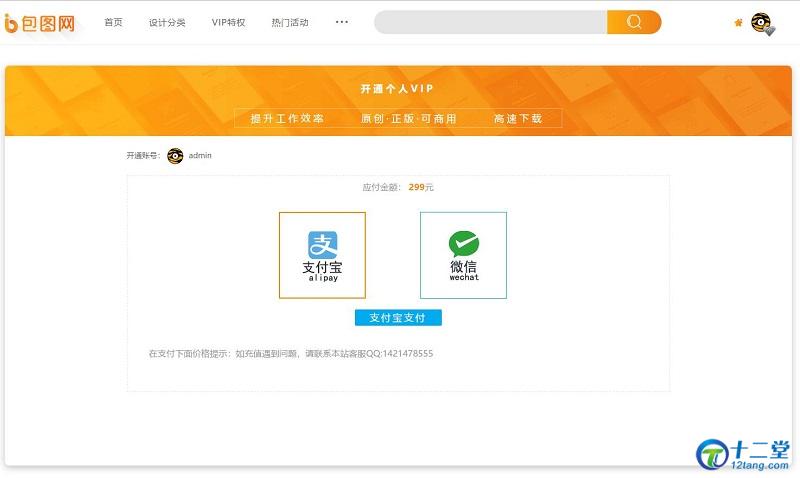Open the VIP特权 page
This screenshot has width=800, height=478.
[228, 22]
